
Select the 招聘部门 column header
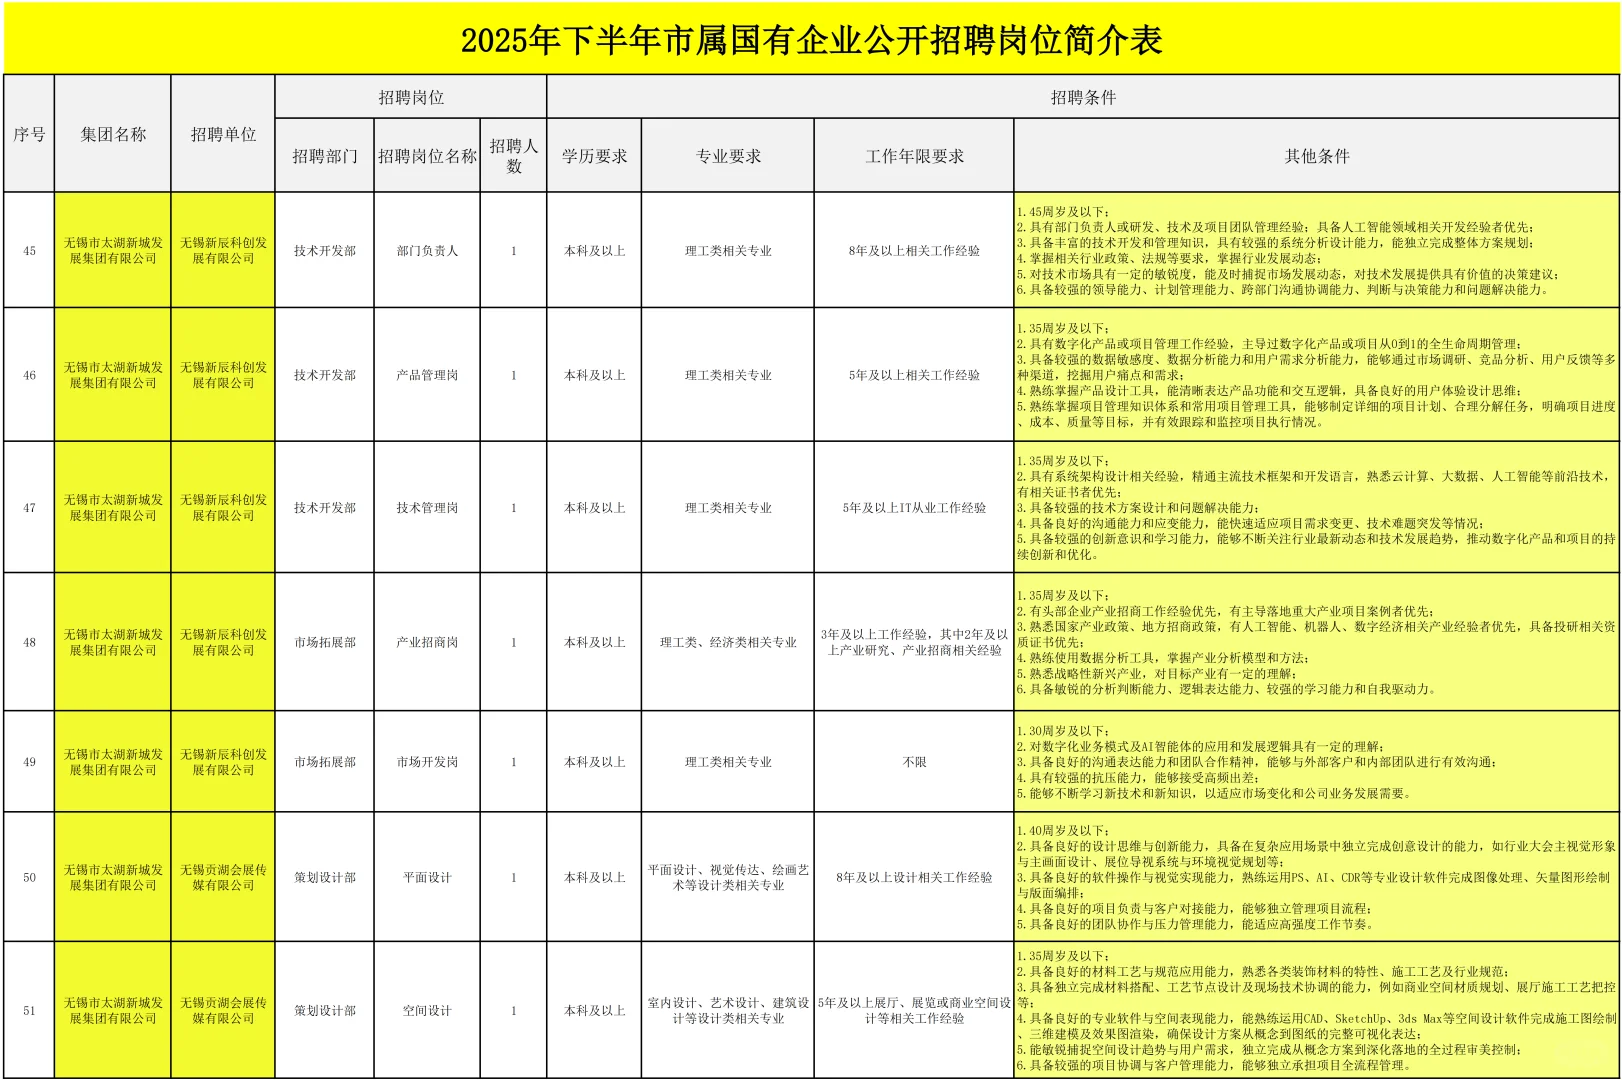click(x=325, y=156)
